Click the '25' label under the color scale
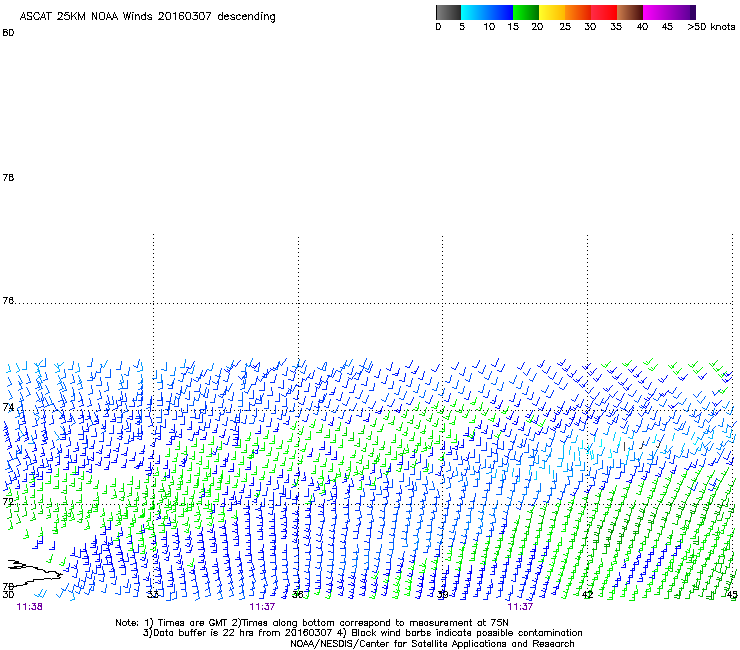740x650 pixels. [565, 27]
